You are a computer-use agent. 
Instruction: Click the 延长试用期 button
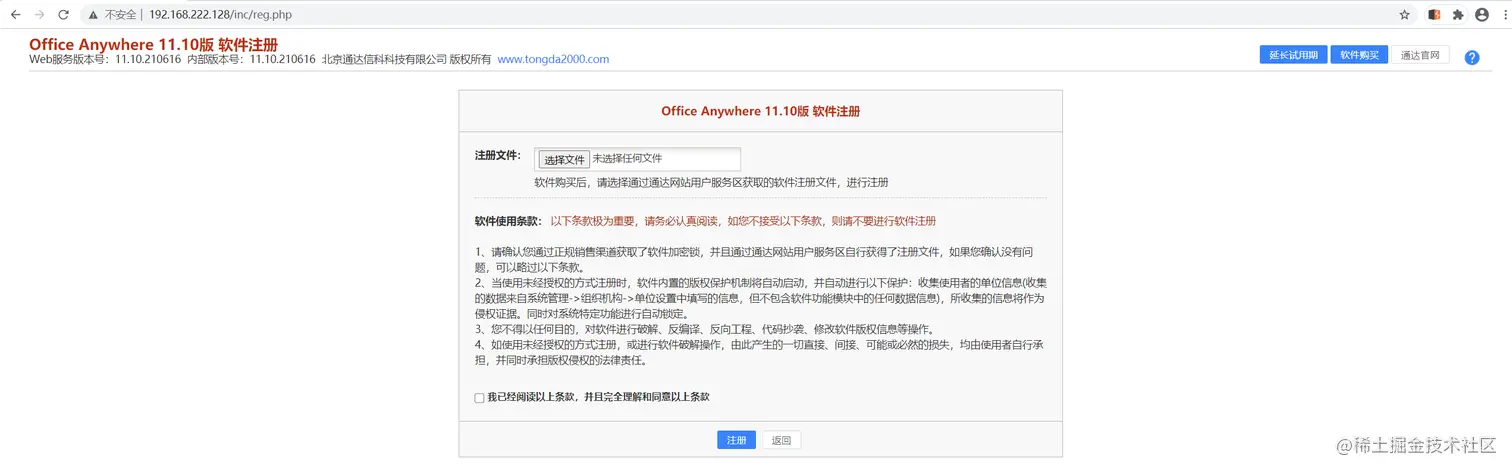tap(1293, 55)
